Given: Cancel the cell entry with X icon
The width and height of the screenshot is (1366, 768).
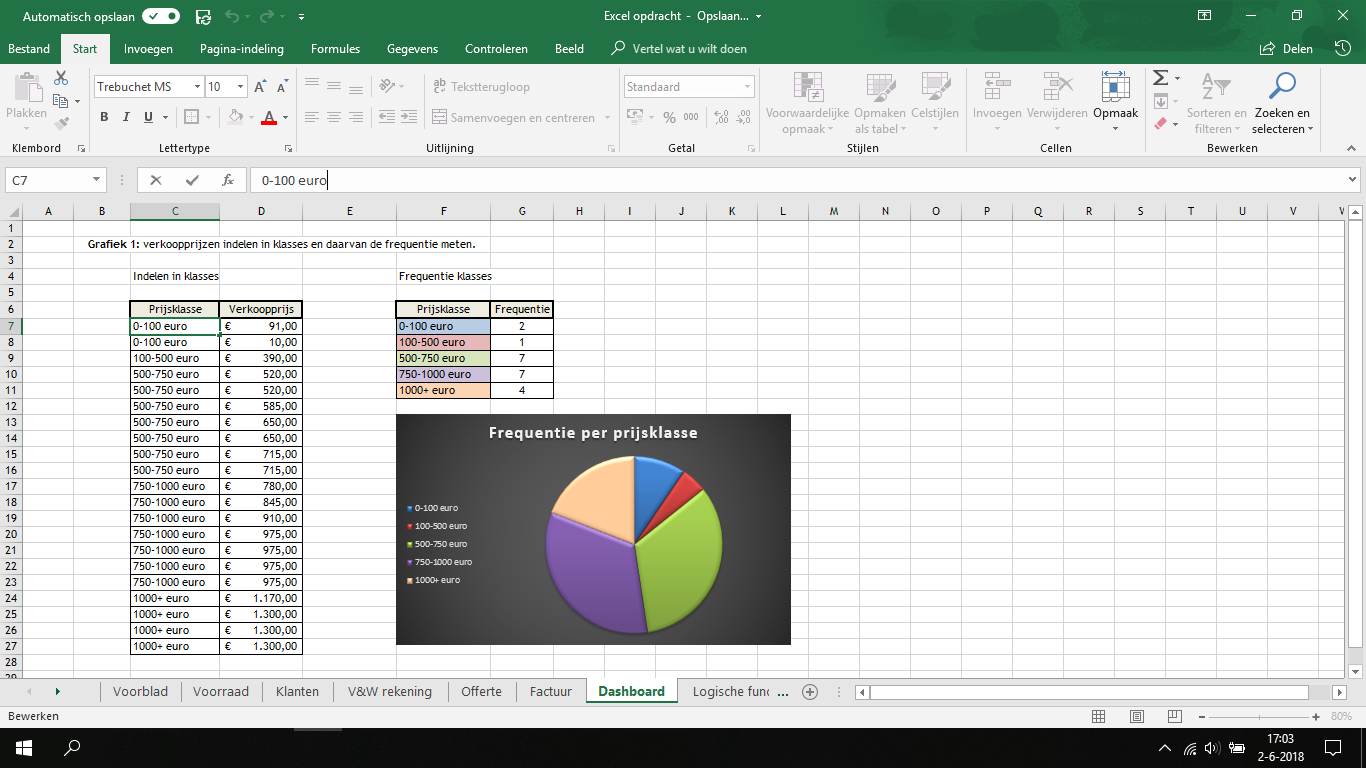Looking at the screenshot, I should tap(156, 180).
